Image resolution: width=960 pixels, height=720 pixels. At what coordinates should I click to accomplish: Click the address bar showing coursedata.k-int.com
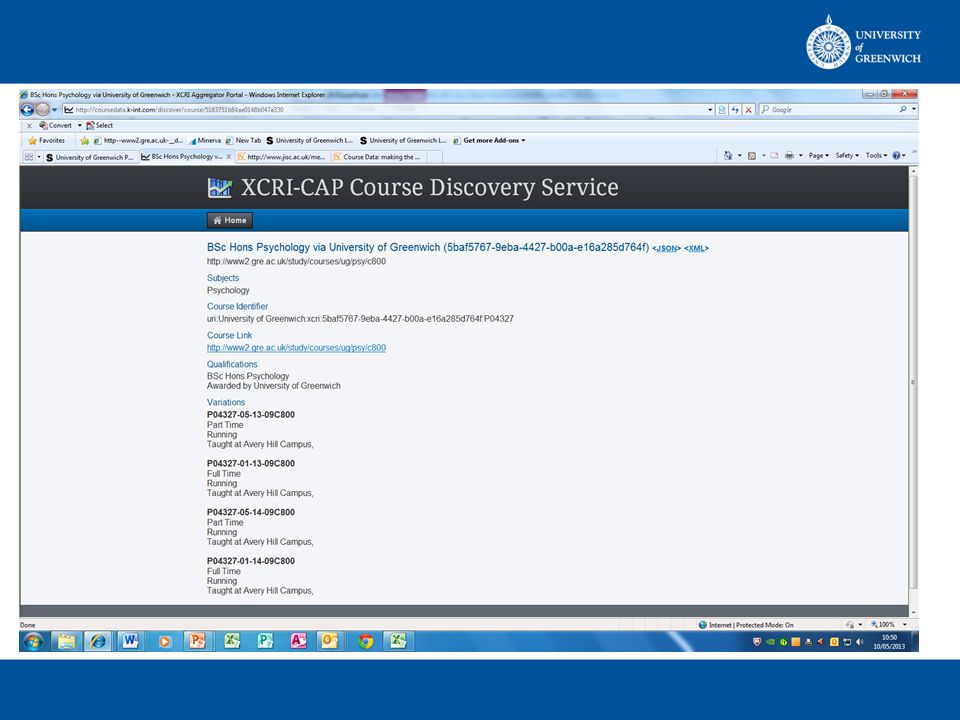[384, 110]
